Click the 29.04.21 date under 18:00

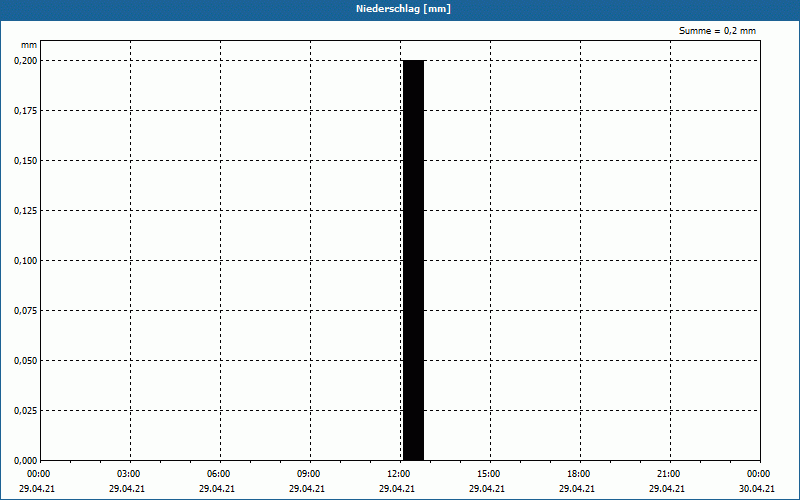click(x=577, y=488)
